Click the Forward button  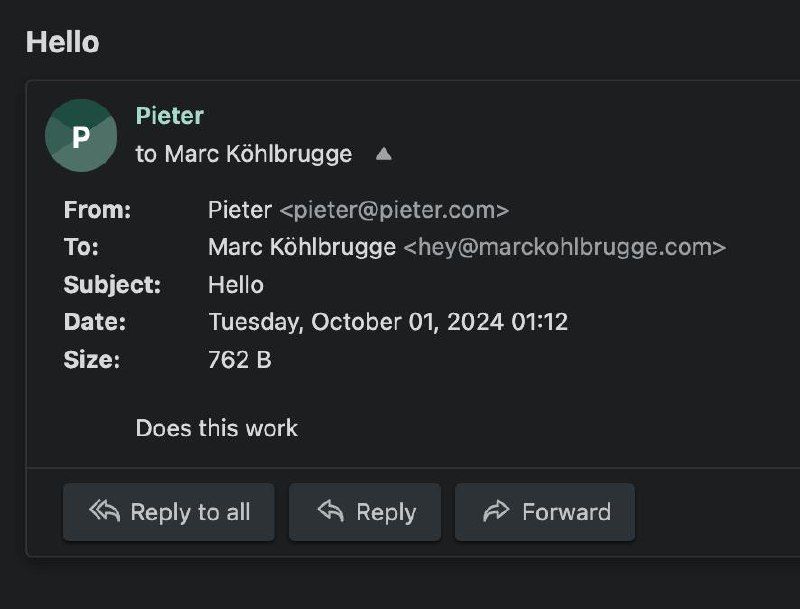click(544, 512)
